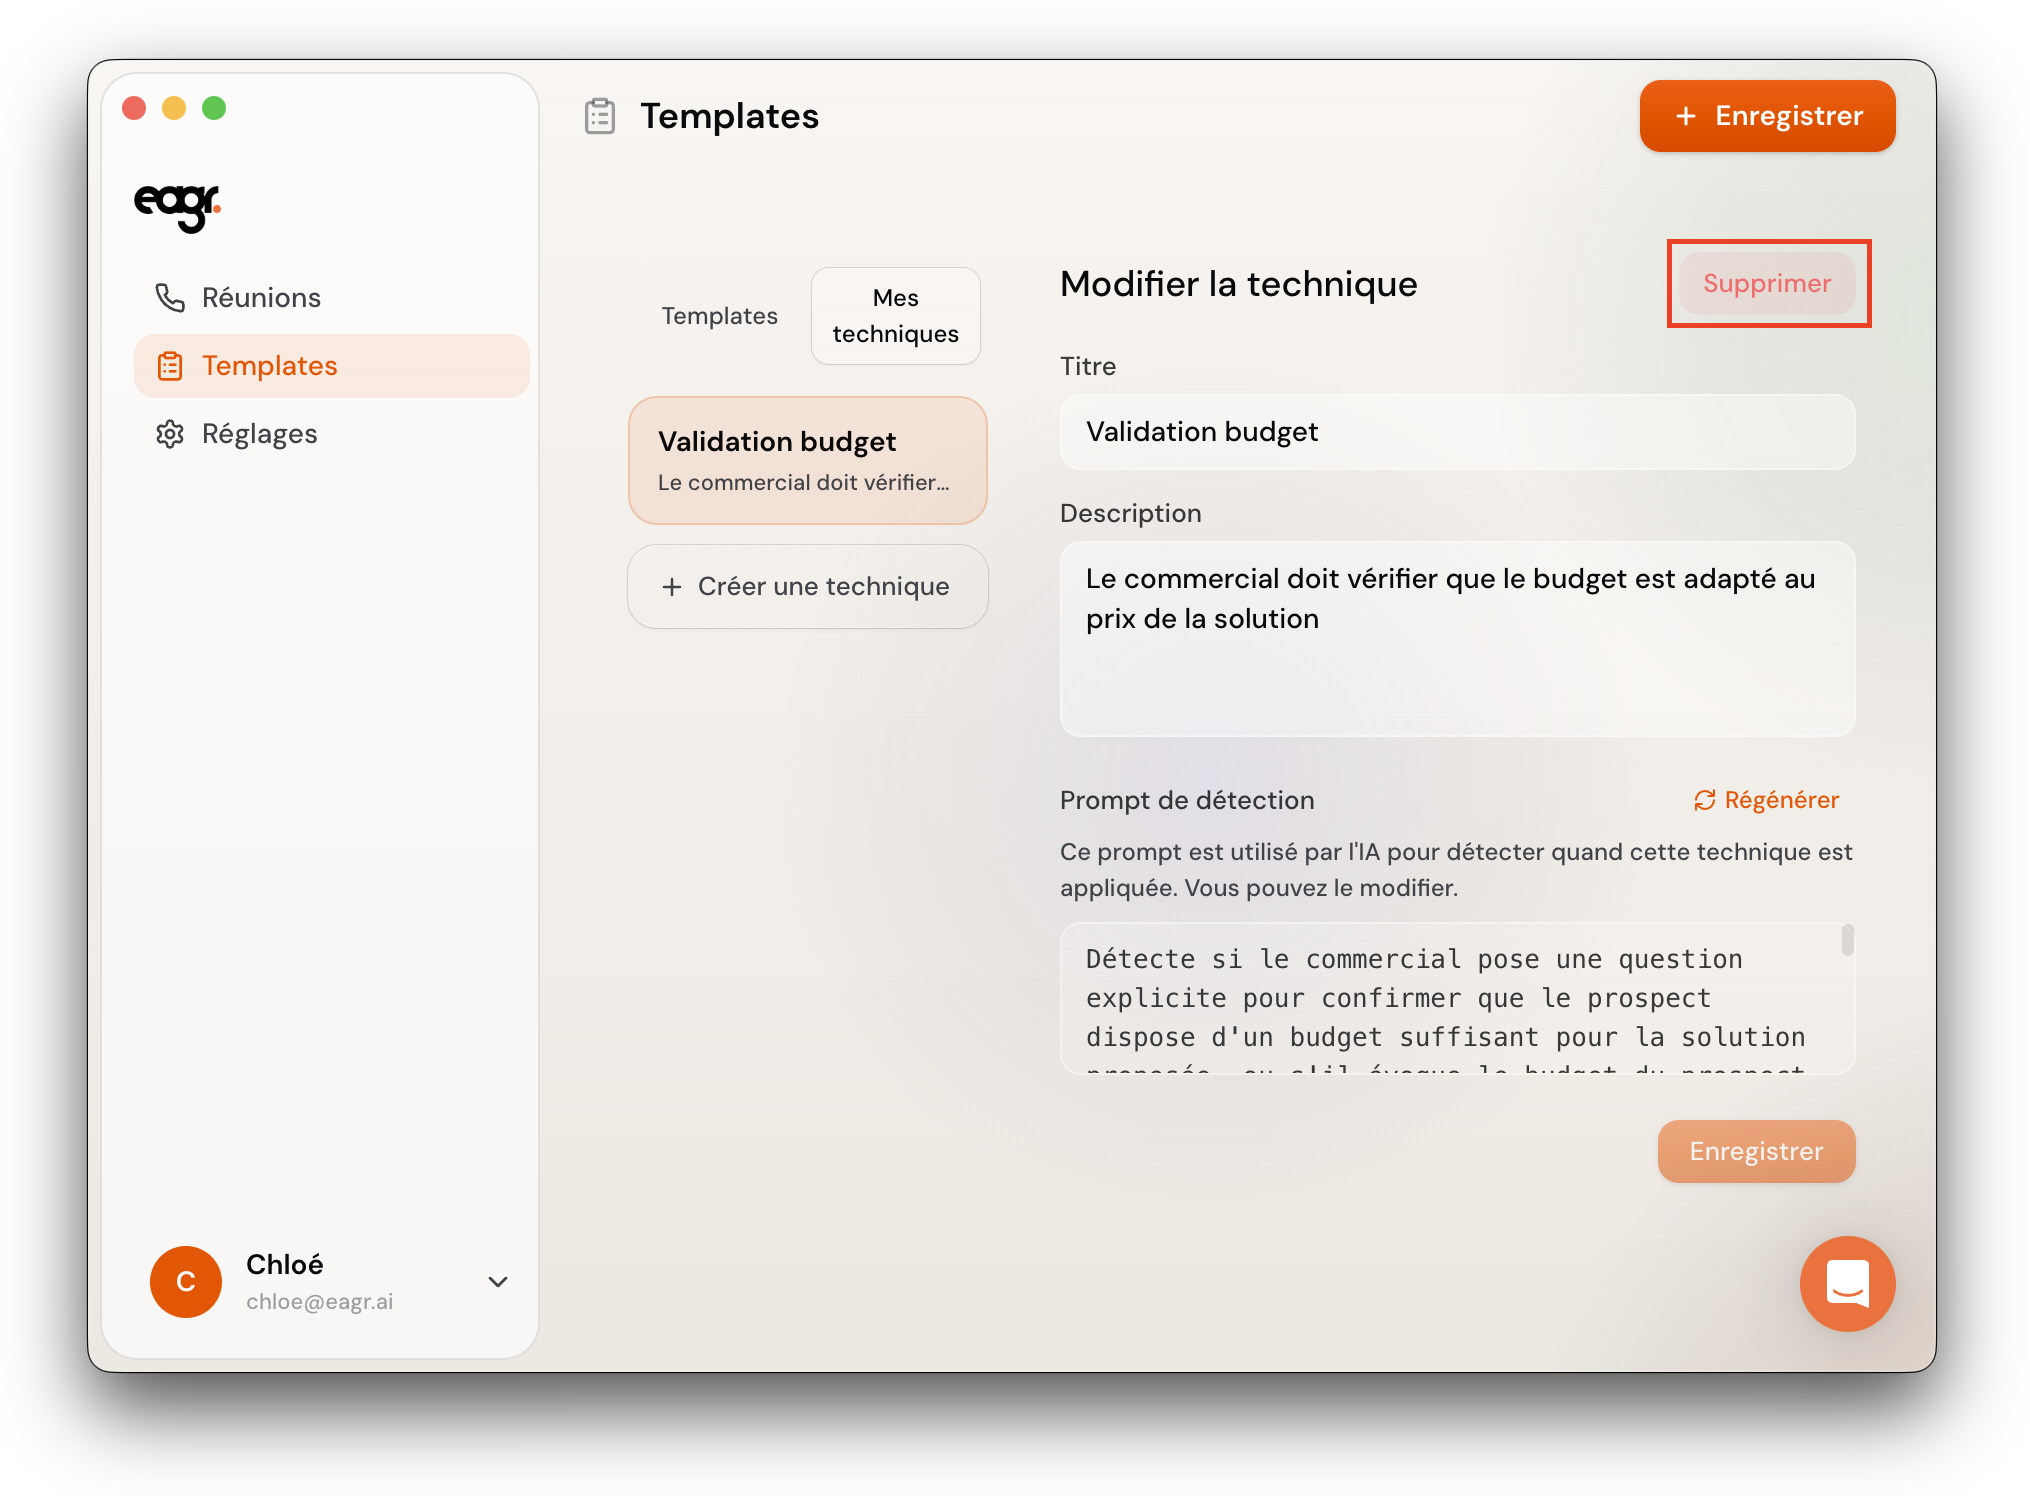Click Chloé's orange avatar circle
The image size is (2030, 1496).
click(186, 1281)
